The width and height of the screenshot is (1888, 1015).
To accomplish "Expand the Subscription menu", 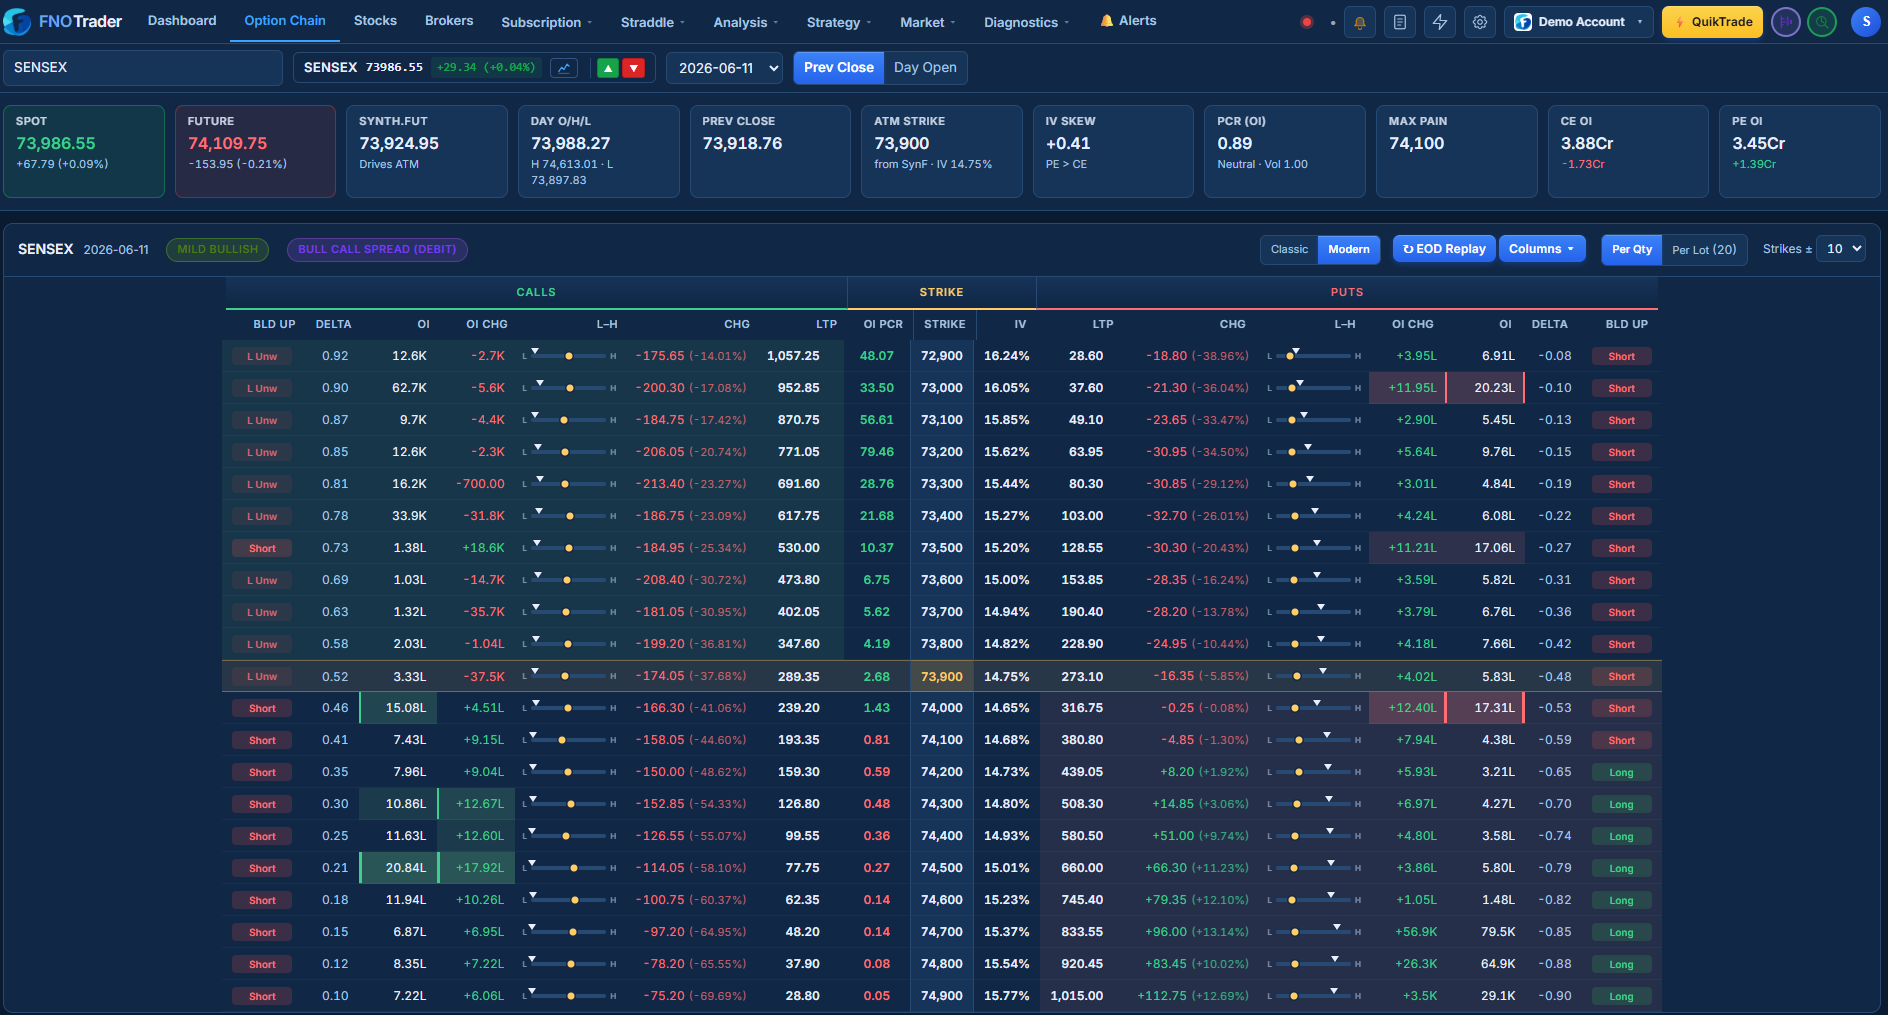I will point(547,22).
